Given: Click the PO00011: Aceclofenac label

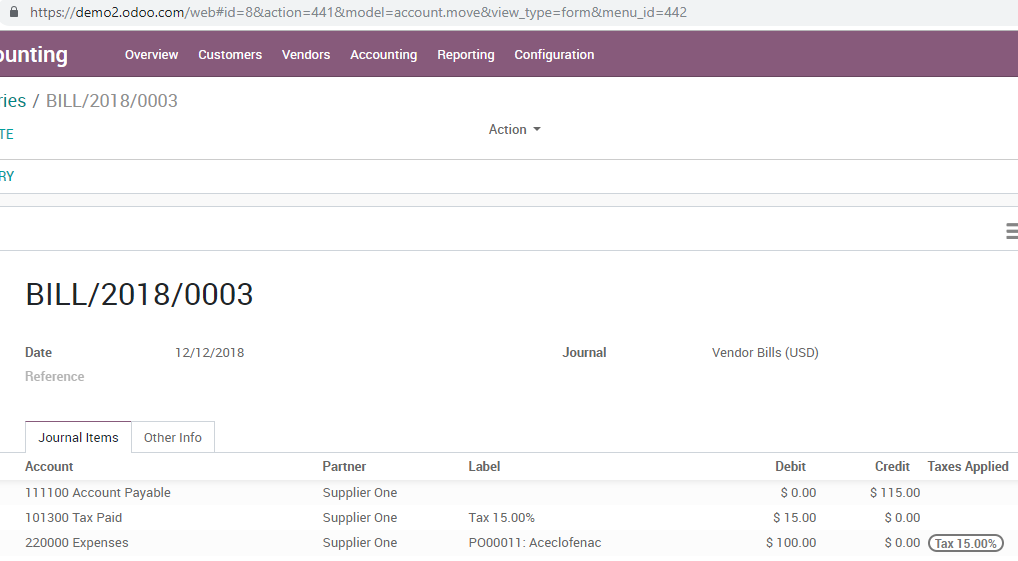Looking at the screenshot, I should [534, 543].
